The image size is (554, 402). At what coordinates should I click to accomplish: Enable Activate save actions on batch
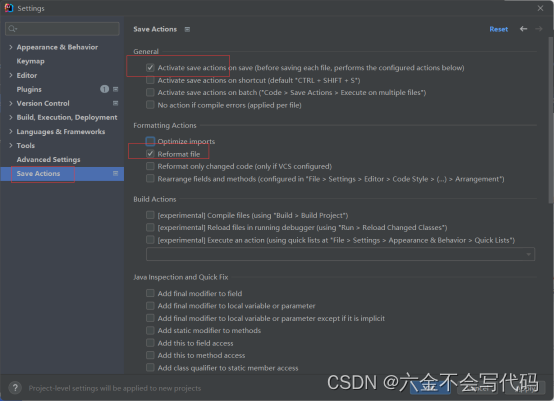click(150, 93)
